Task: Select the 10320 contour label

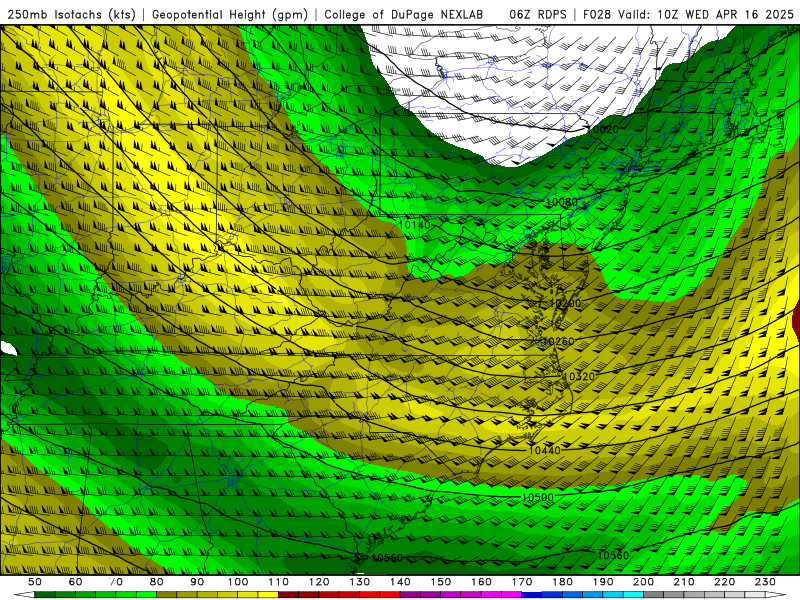Action: point(579,377)
